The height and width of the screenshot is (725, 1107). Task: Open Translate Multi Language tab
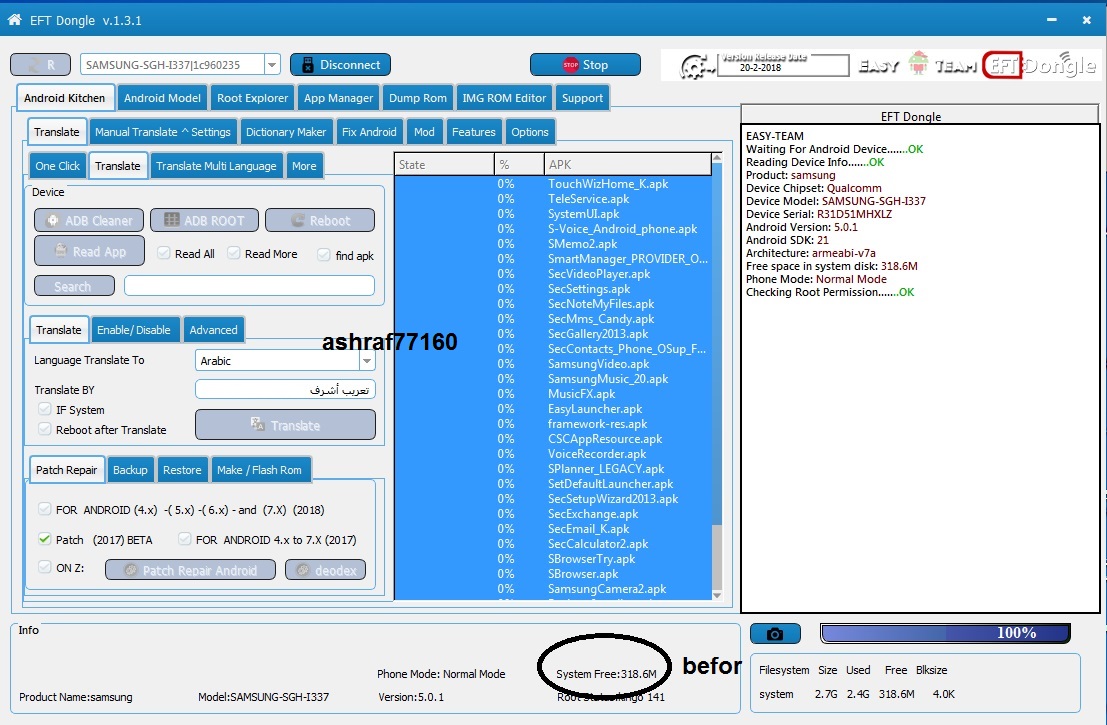click(216, 166)
